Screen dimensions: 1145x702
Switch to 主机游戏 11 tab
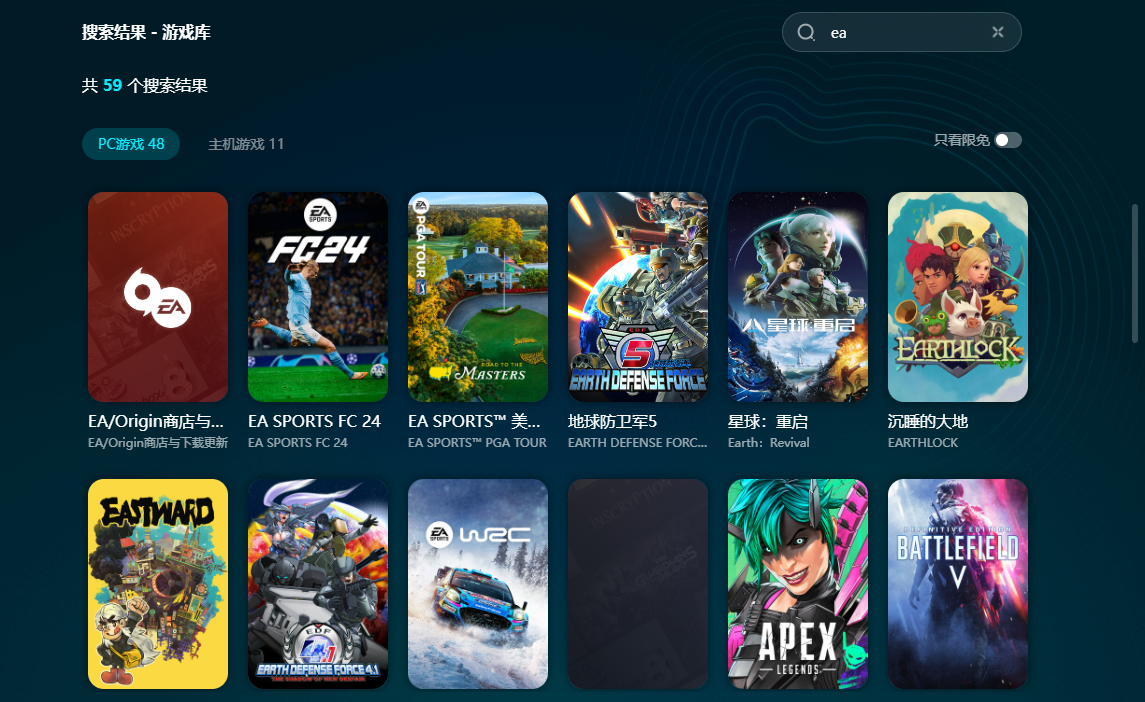[246, 144]
